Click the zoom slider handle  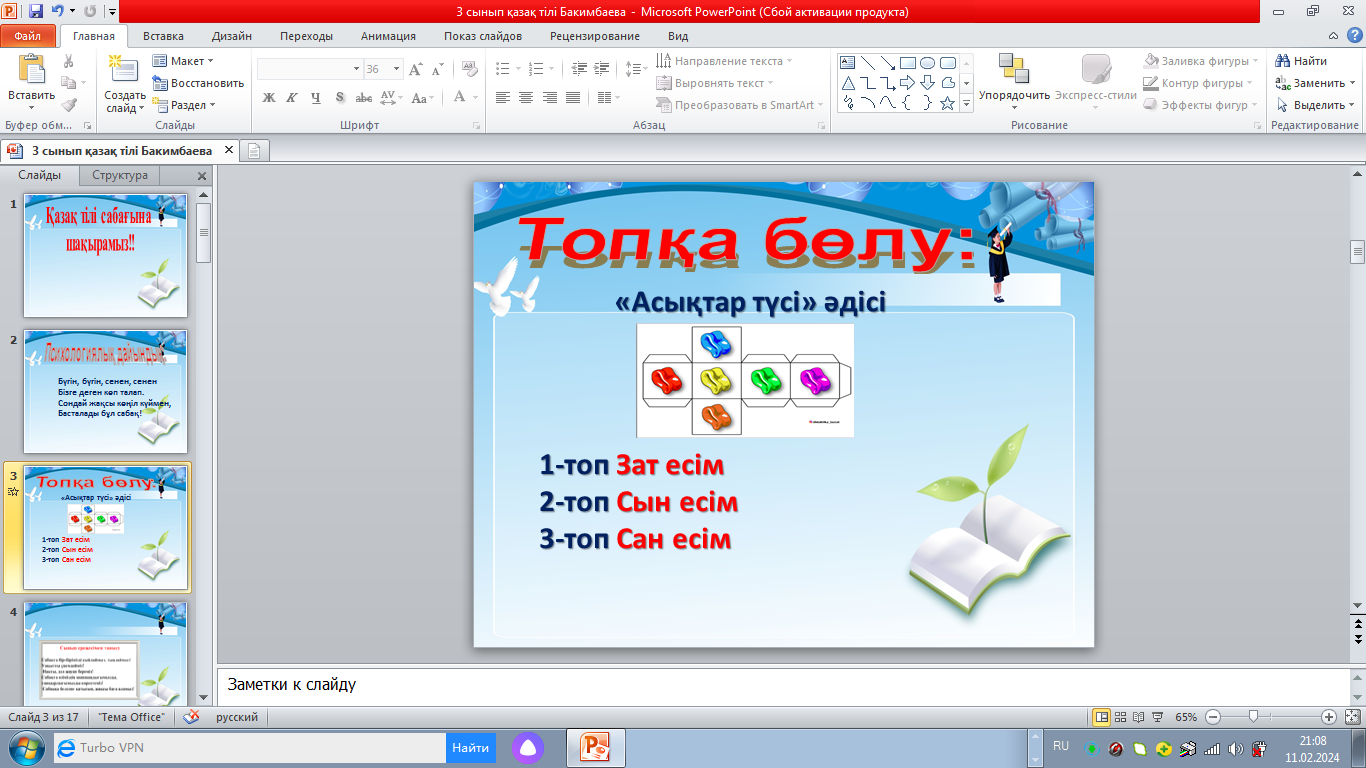pyautogui.click(x=1252, y=717)
